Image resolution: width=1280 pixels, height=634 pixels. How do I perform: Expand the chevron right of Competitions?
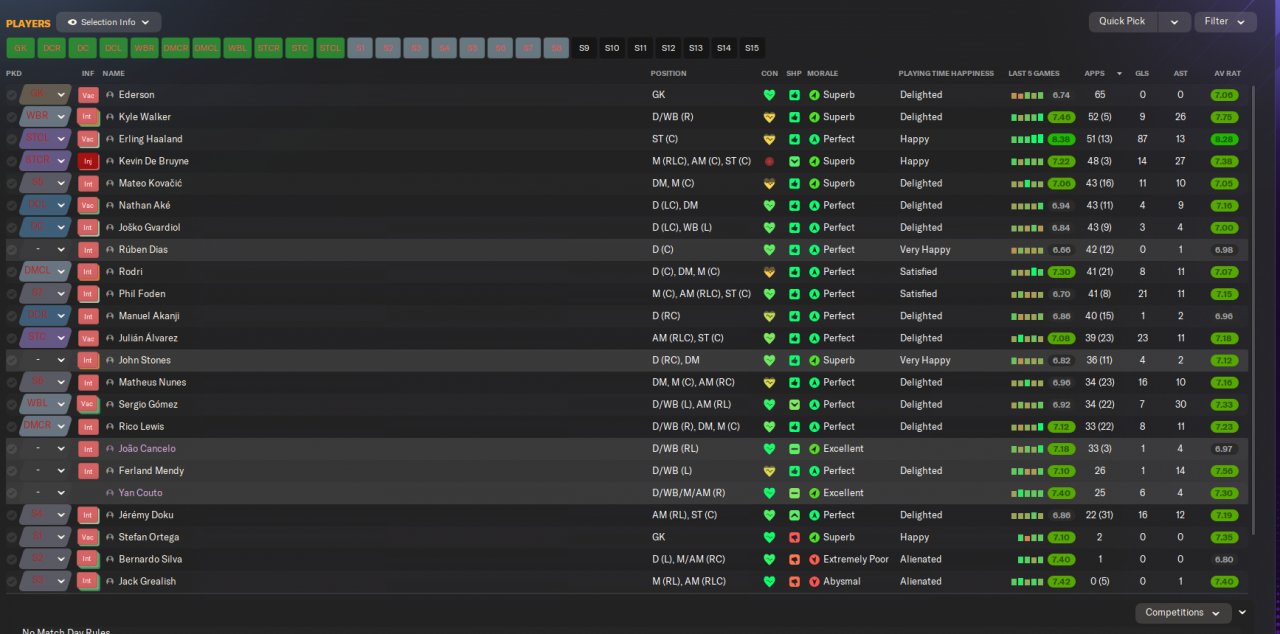1242,613
